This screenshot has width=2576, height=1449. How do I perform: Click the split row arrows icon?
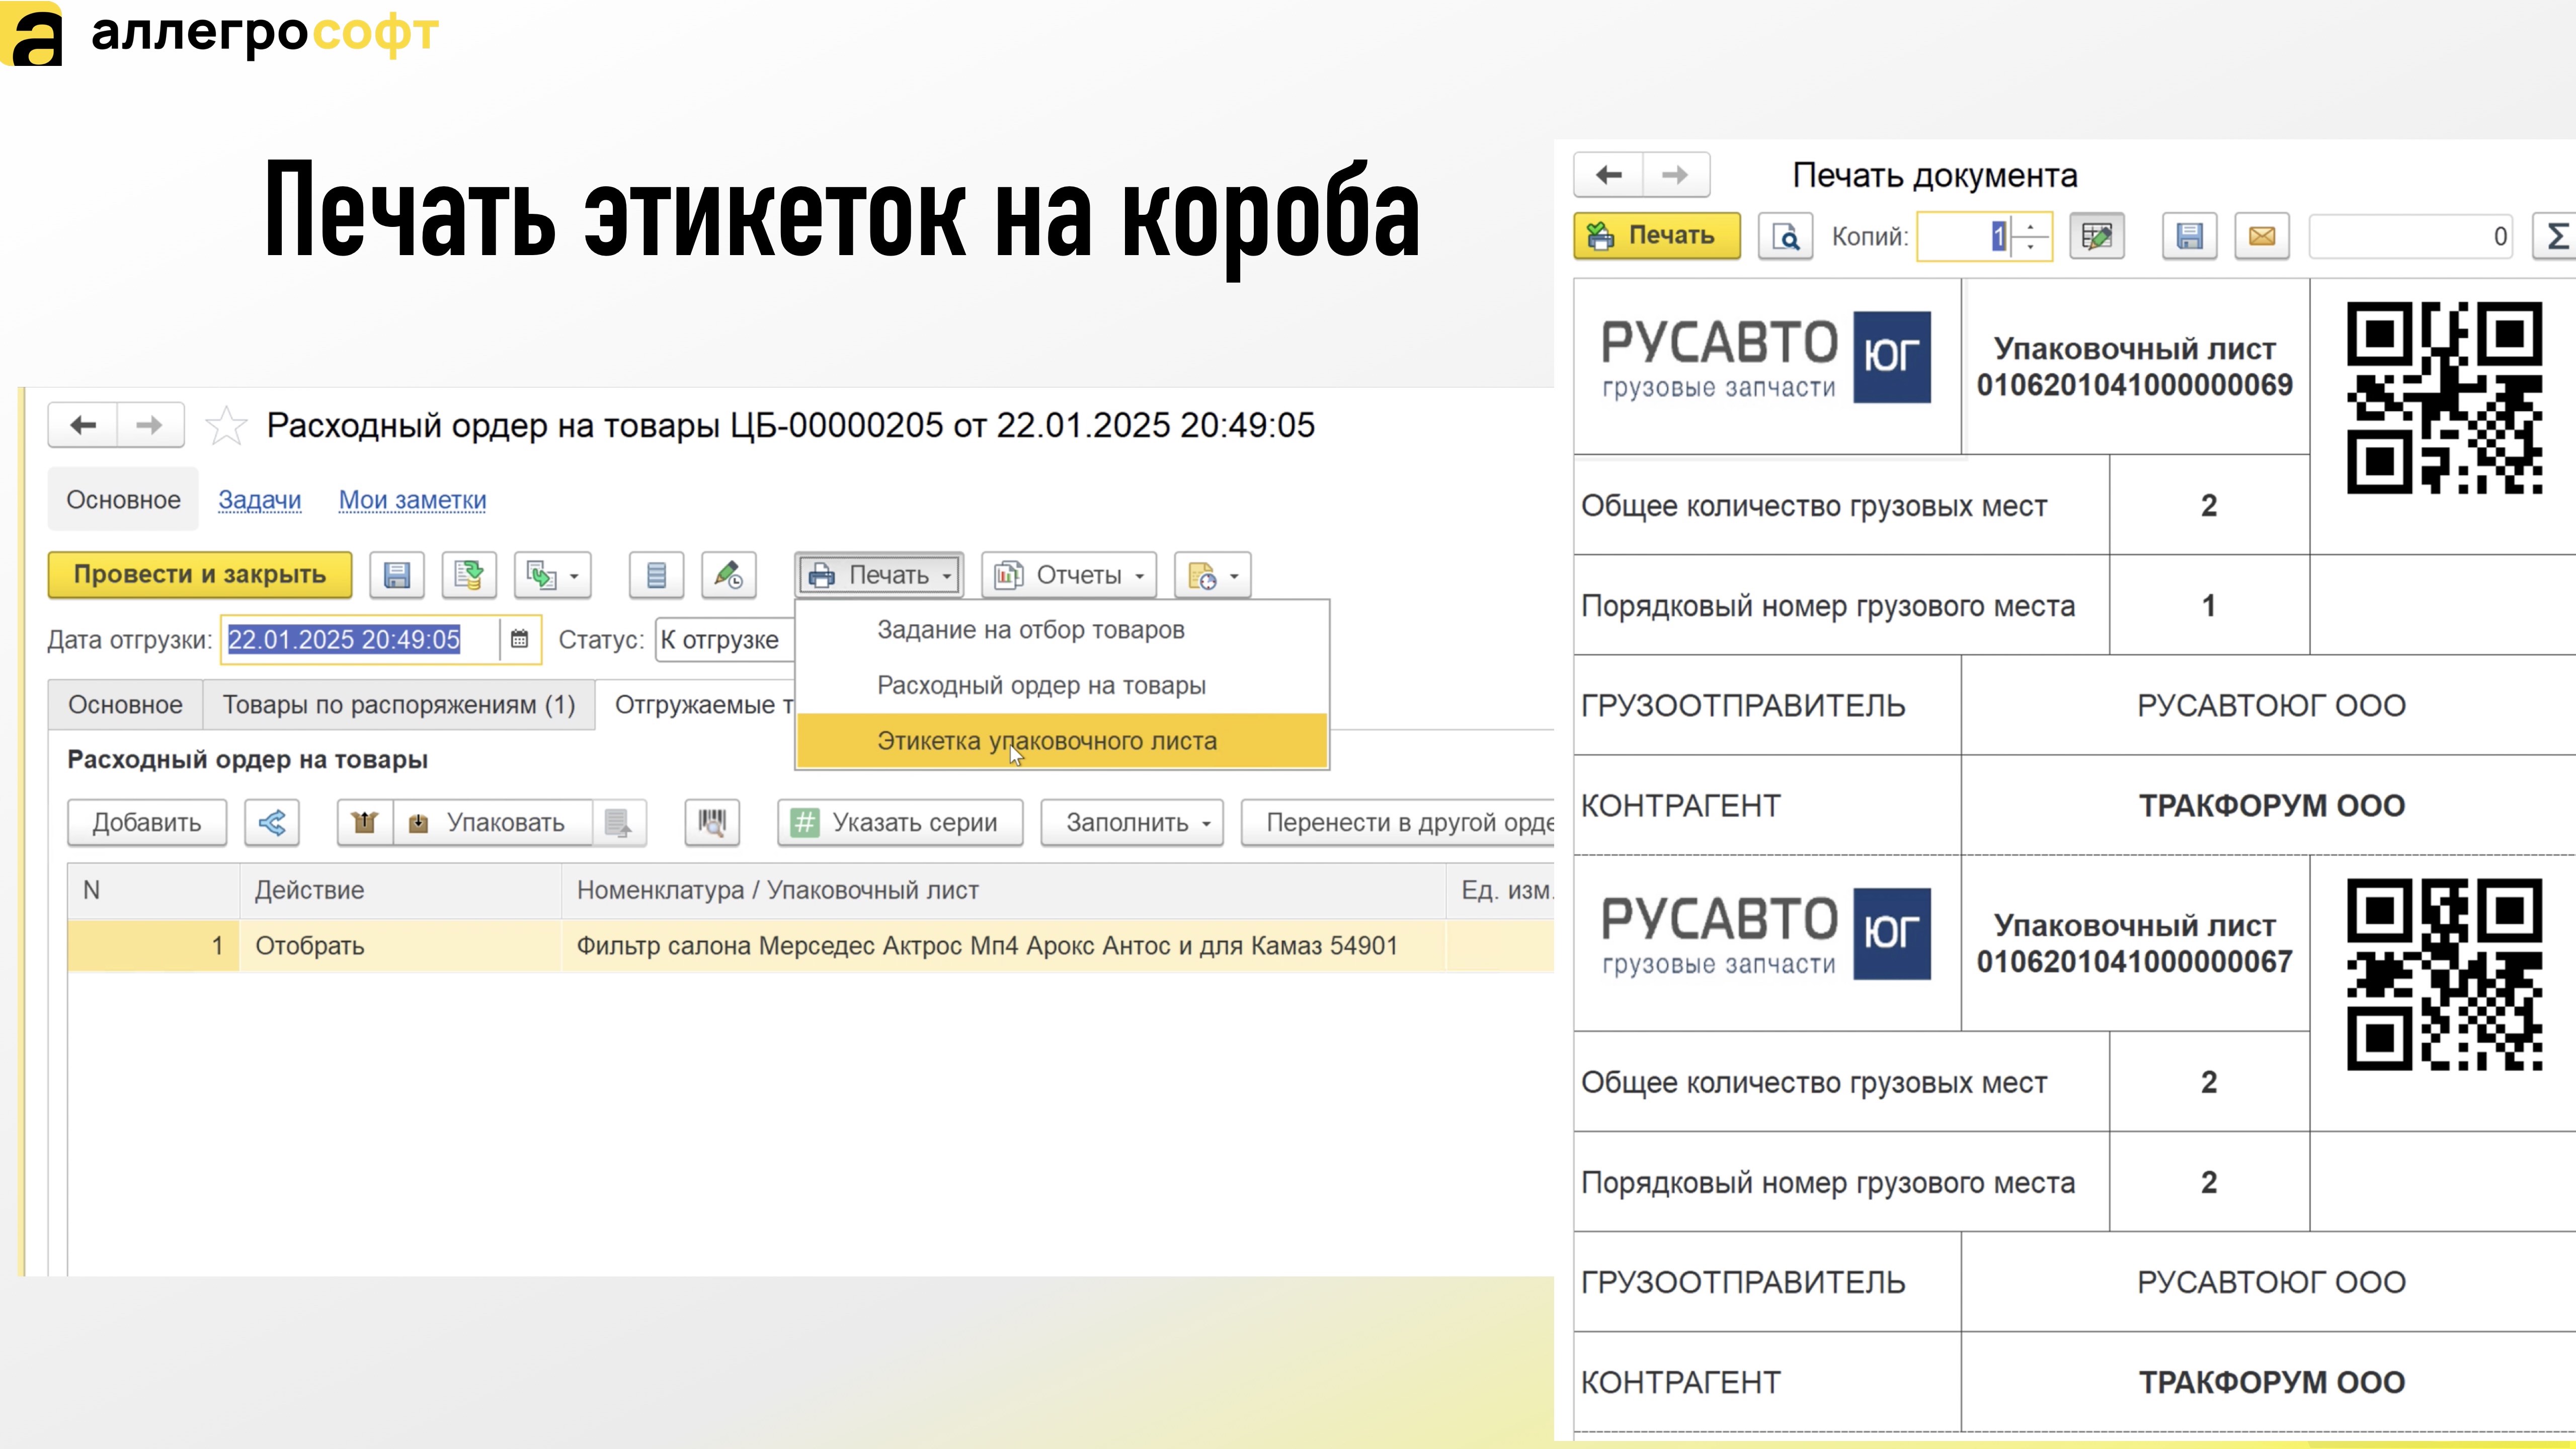(x=272, y=823)
